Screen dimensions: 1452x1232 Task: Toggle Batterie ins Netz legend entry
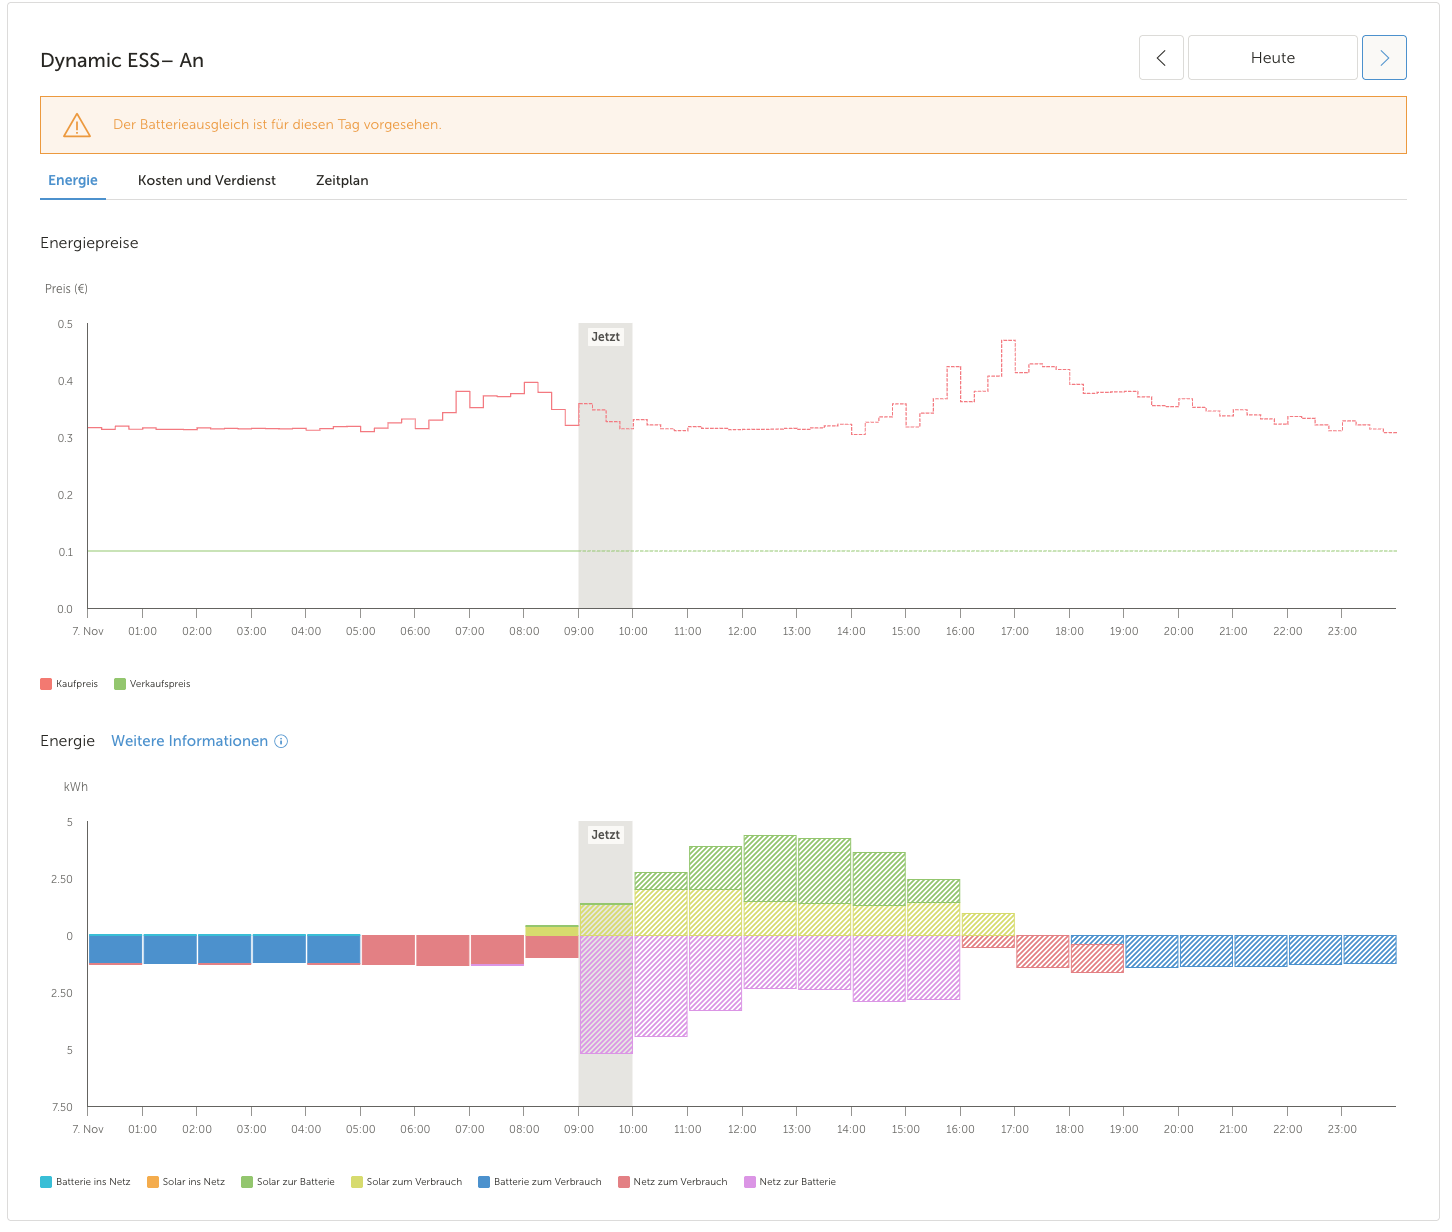85,1182
